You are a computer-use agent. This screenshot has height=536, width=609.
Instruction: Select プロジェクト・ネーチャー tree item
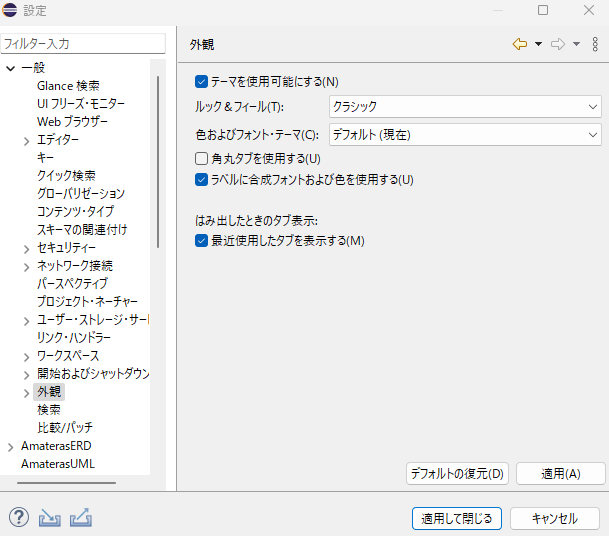pyautogui.click(x=87, y=301)
